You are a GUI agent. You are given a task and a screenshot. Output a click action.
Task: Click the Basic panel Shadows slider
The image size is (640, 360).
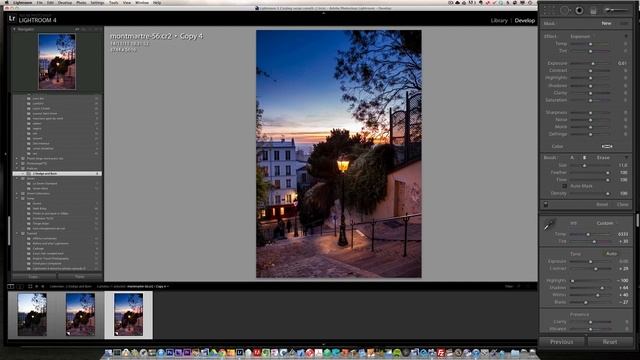tap(591, 288)
